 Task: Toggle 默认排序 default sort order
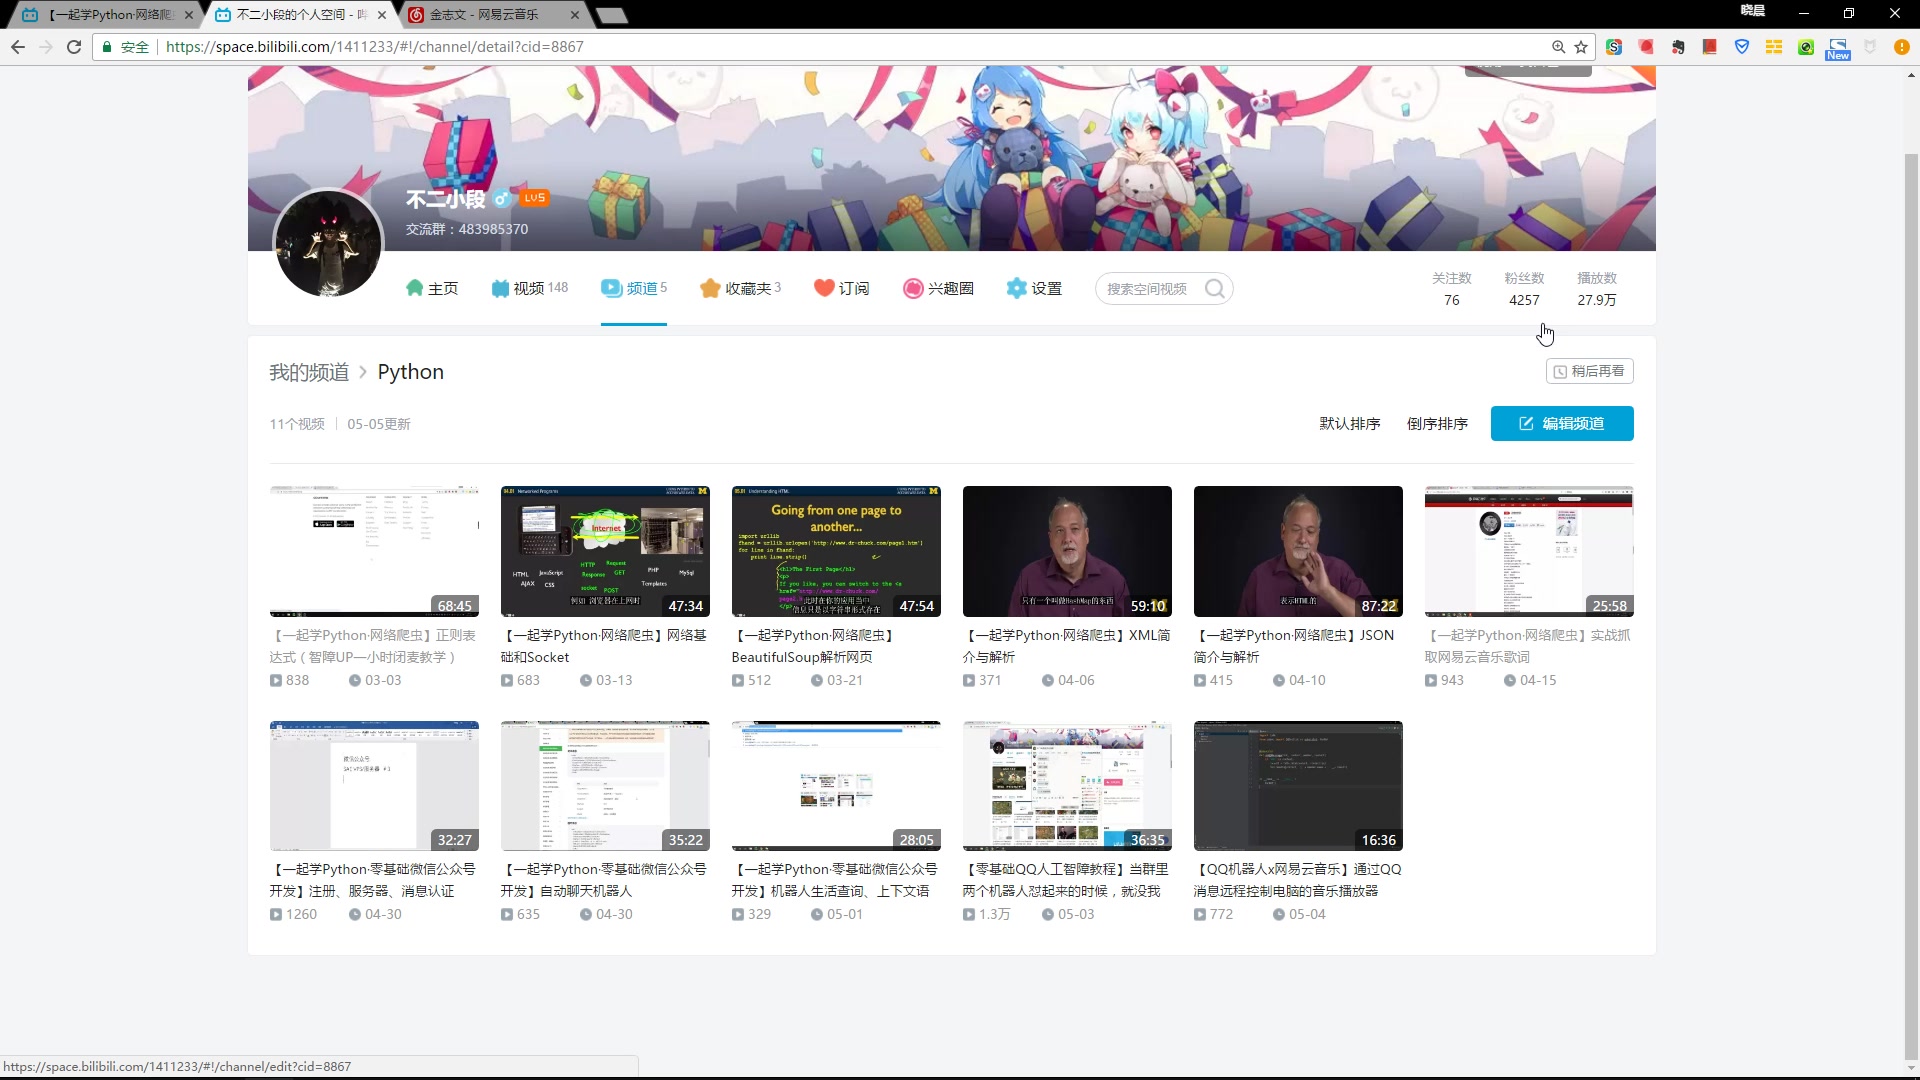[1350, 423]
